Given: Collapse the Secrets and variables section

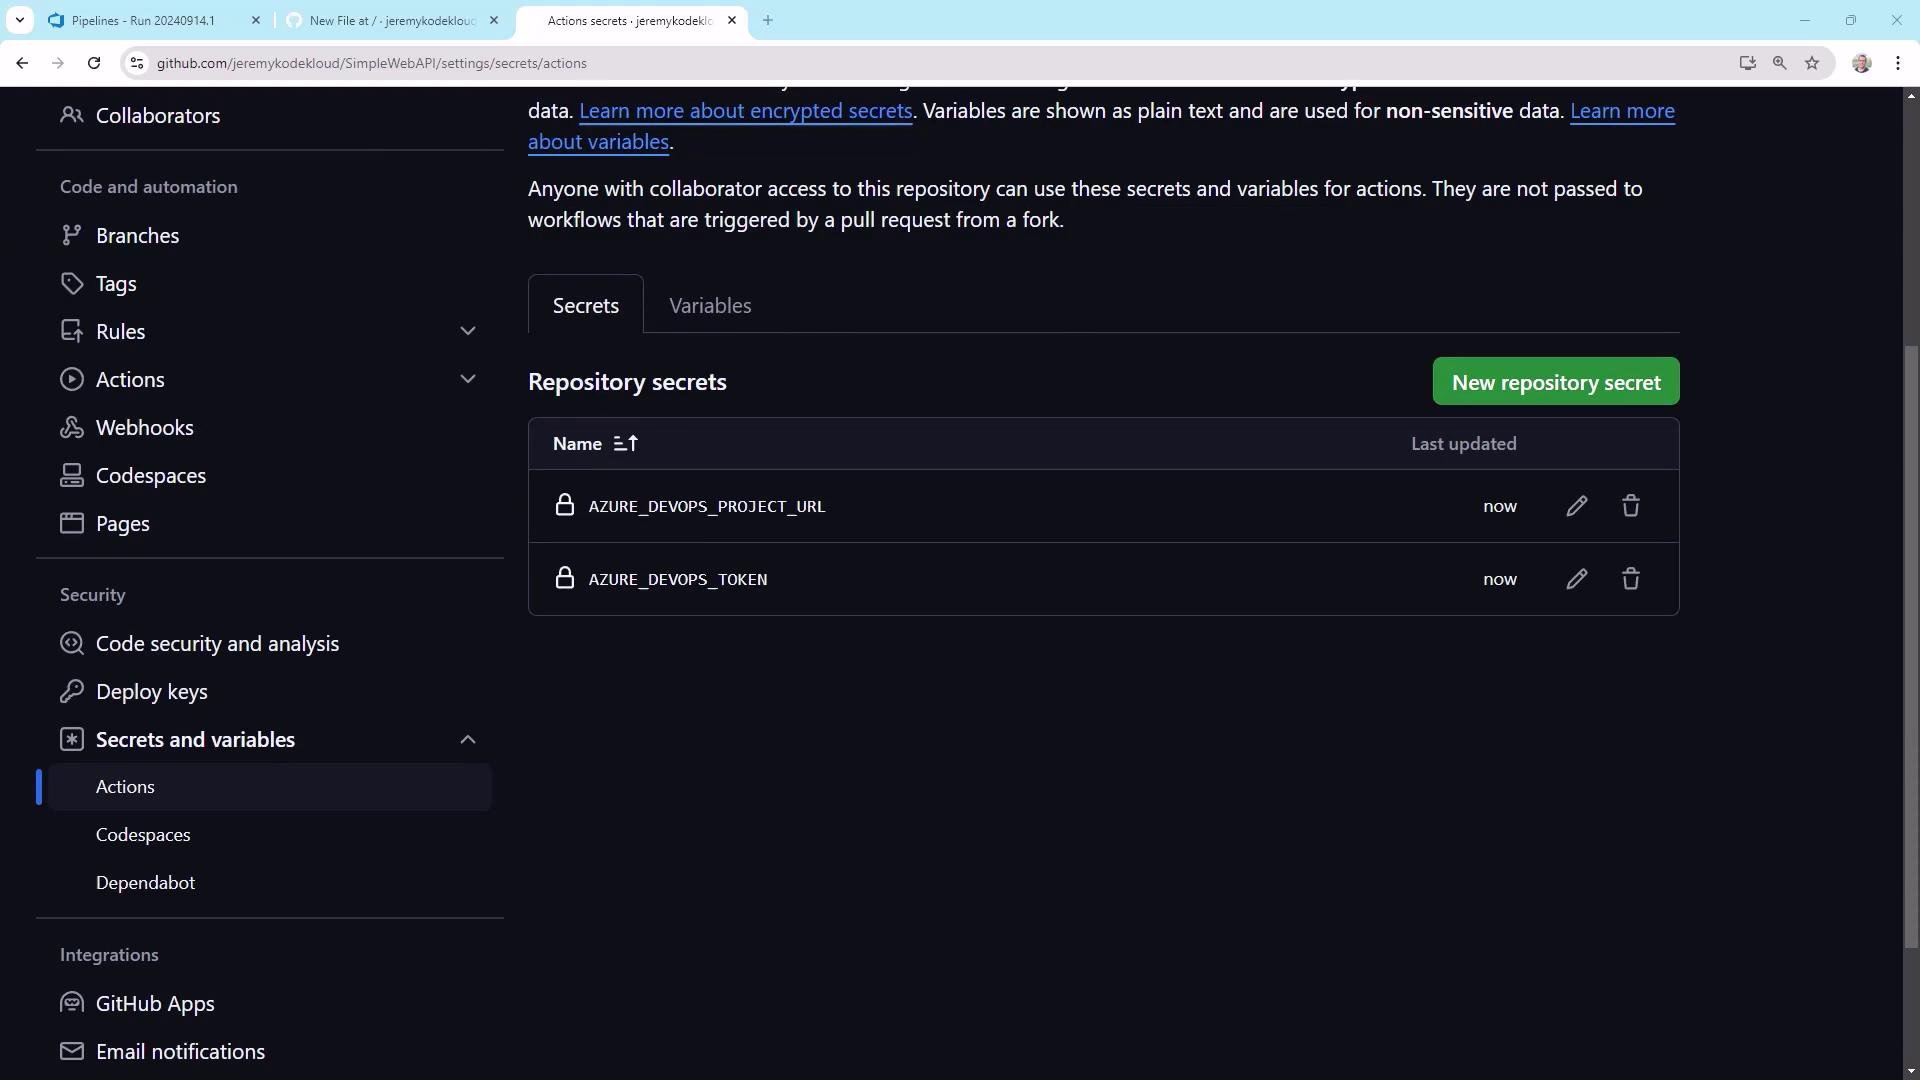Looking at the screenshot, I should click(467, 740).
